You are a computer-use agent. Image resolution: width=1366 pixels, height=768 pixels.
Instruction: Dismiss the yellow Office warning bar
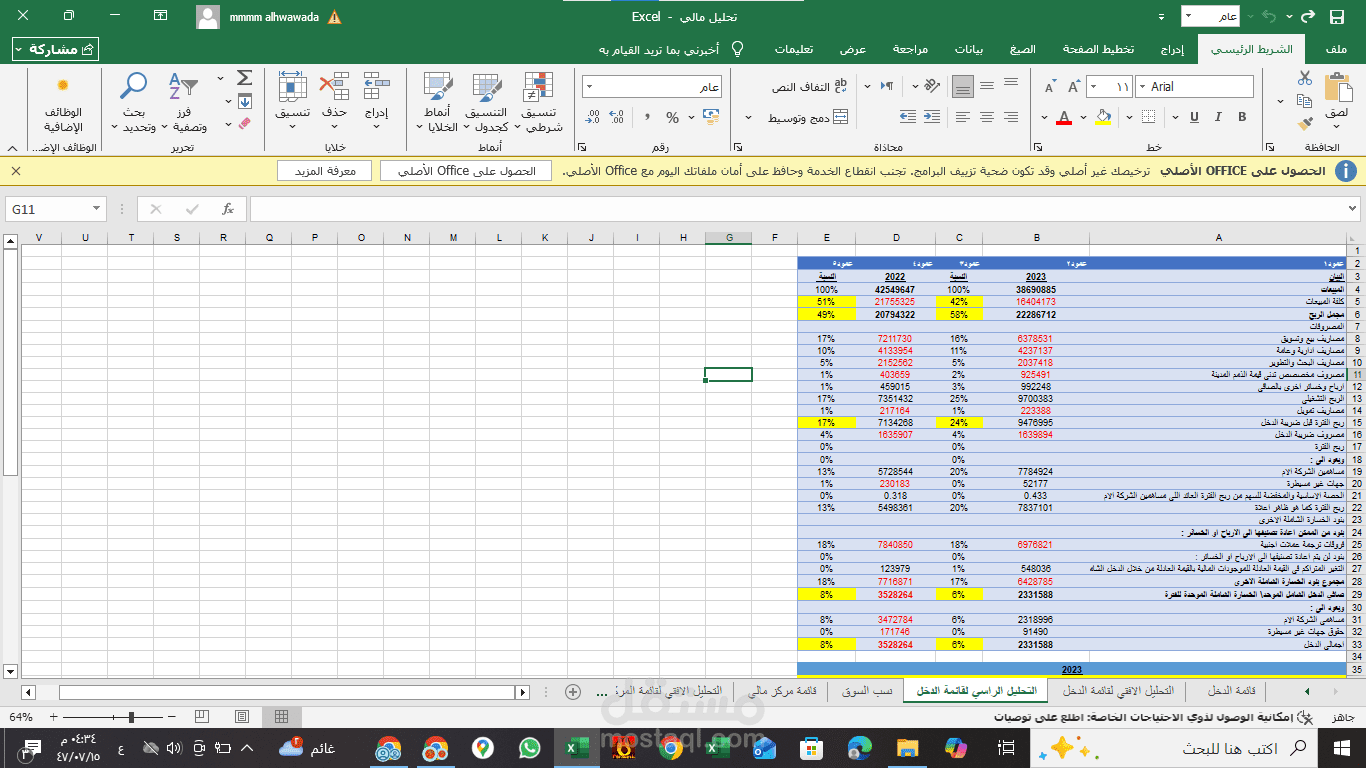[16, 171]
